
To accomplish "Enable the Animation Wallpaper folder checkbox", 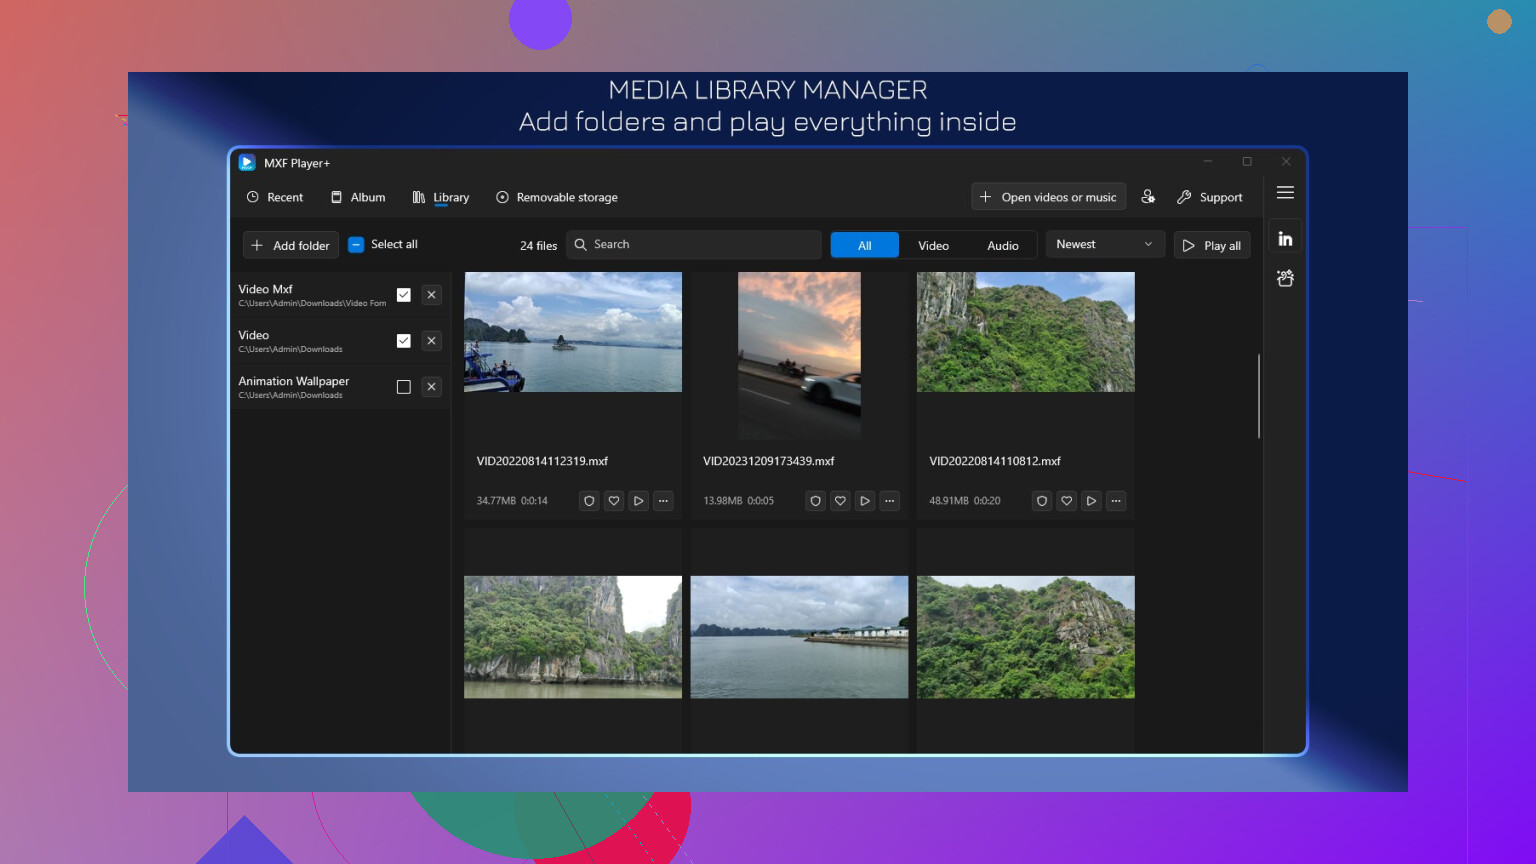I will pyautogui.click(x=404, y=387).
